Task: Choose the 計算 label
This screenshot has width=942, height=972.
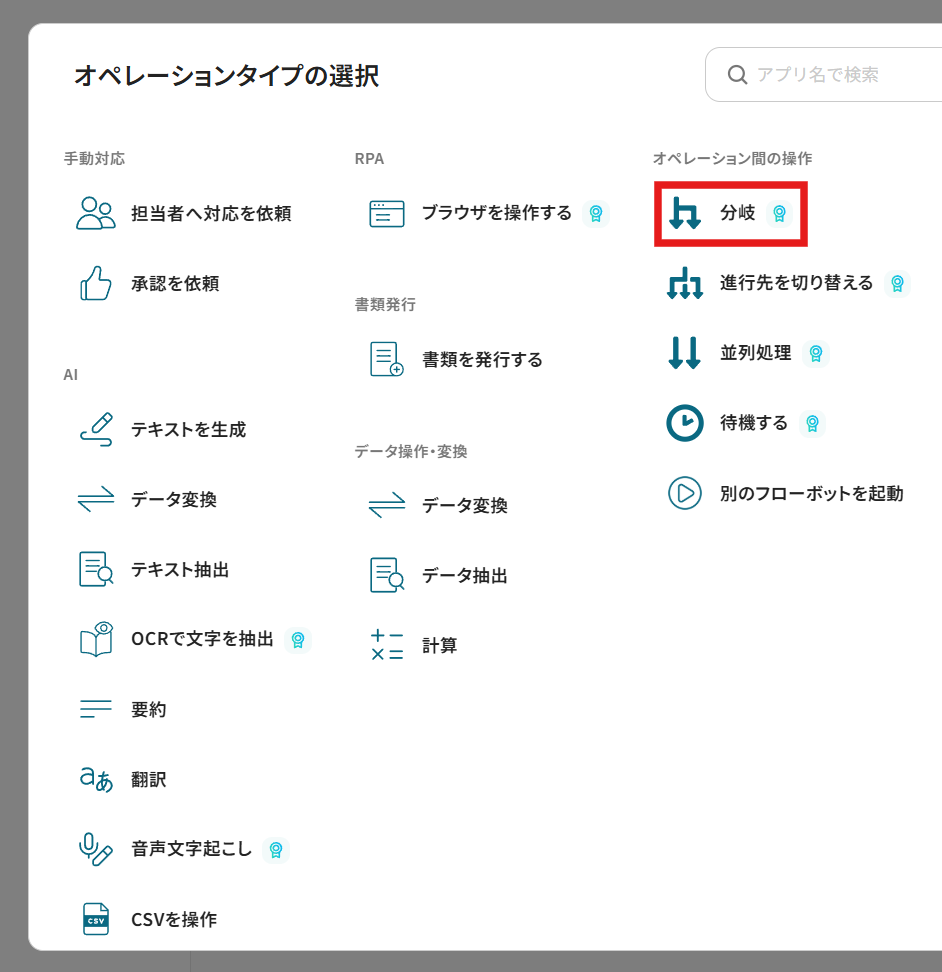Action: (x=439, y=645)
